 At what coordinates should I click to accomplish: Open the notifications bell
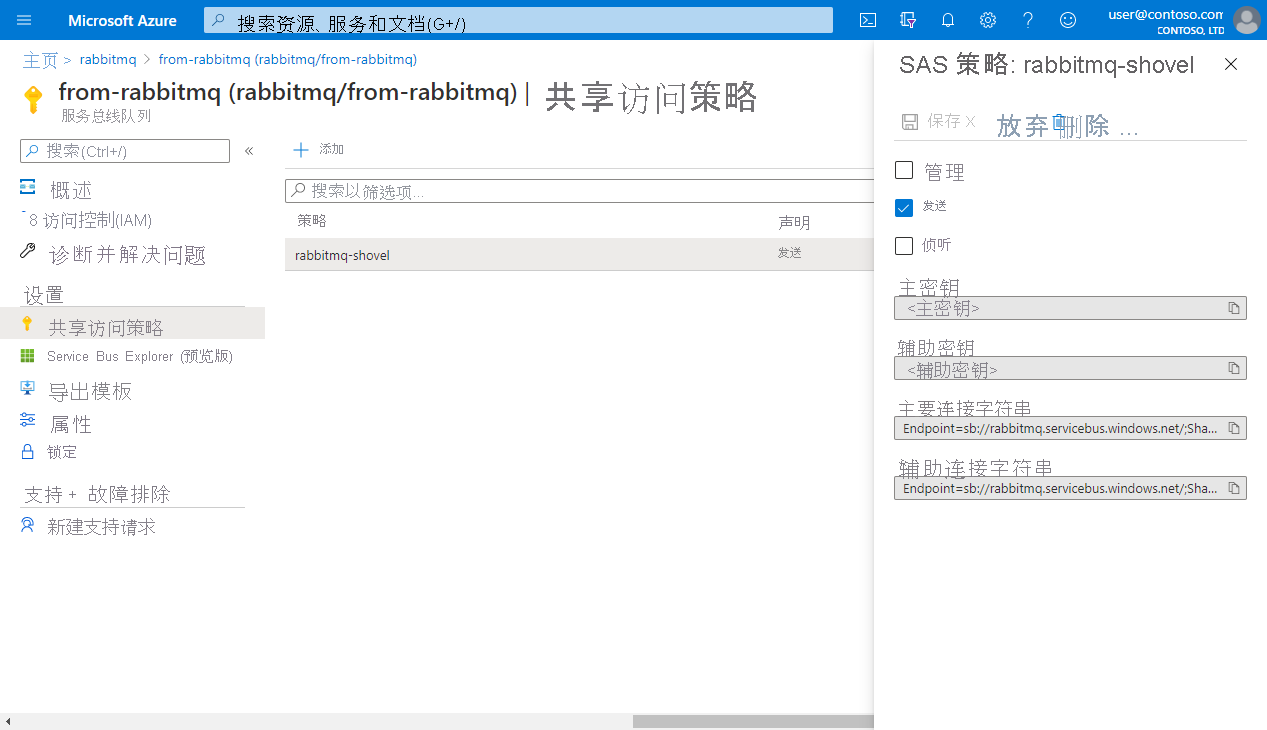947,20
